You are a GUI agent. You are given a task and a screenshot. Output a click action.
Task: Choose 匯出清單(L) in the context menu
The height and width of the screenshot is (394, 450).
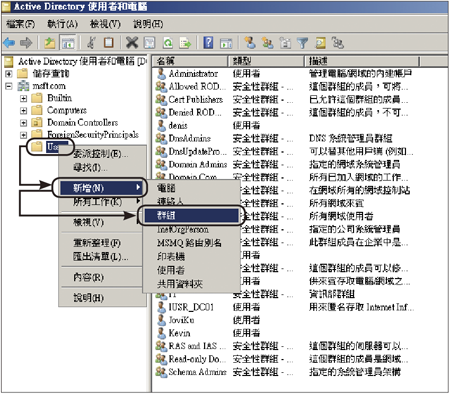[102, 257]
